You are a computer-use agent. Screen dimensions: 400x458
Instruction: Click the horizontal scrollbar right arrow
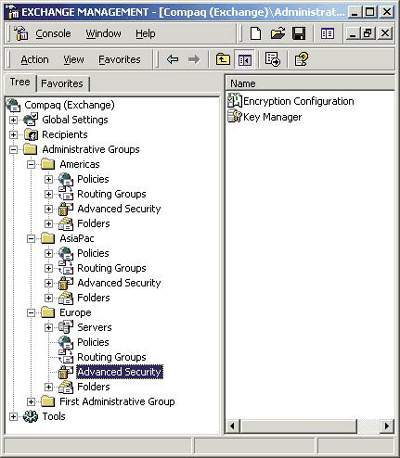click(387, 426)
